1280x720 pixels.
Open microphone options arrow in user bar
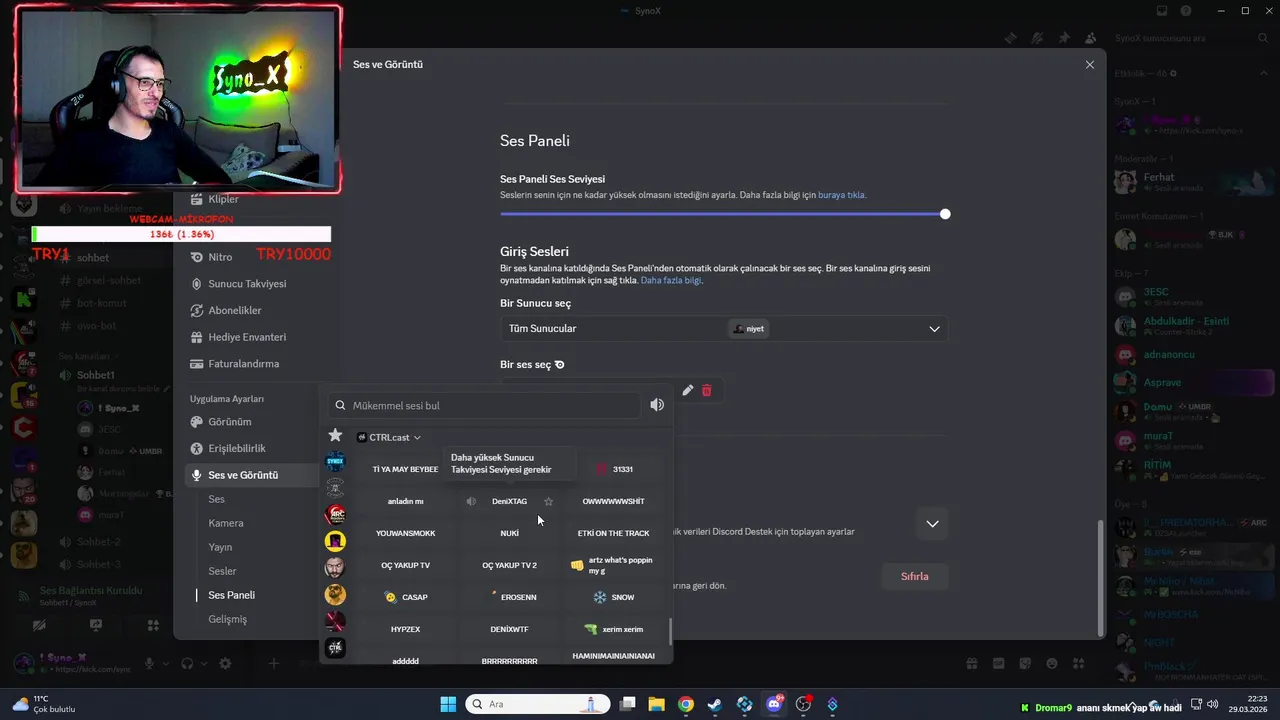[165, 663]
